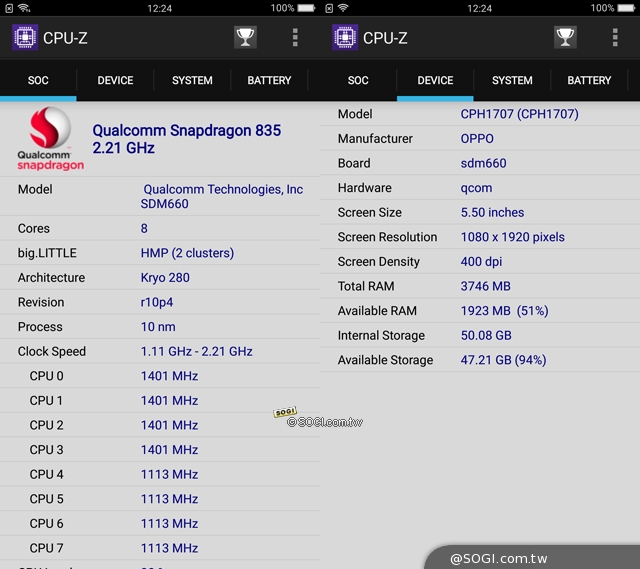
Task: Select the Available Storage row
Action: tap(480, 360)
